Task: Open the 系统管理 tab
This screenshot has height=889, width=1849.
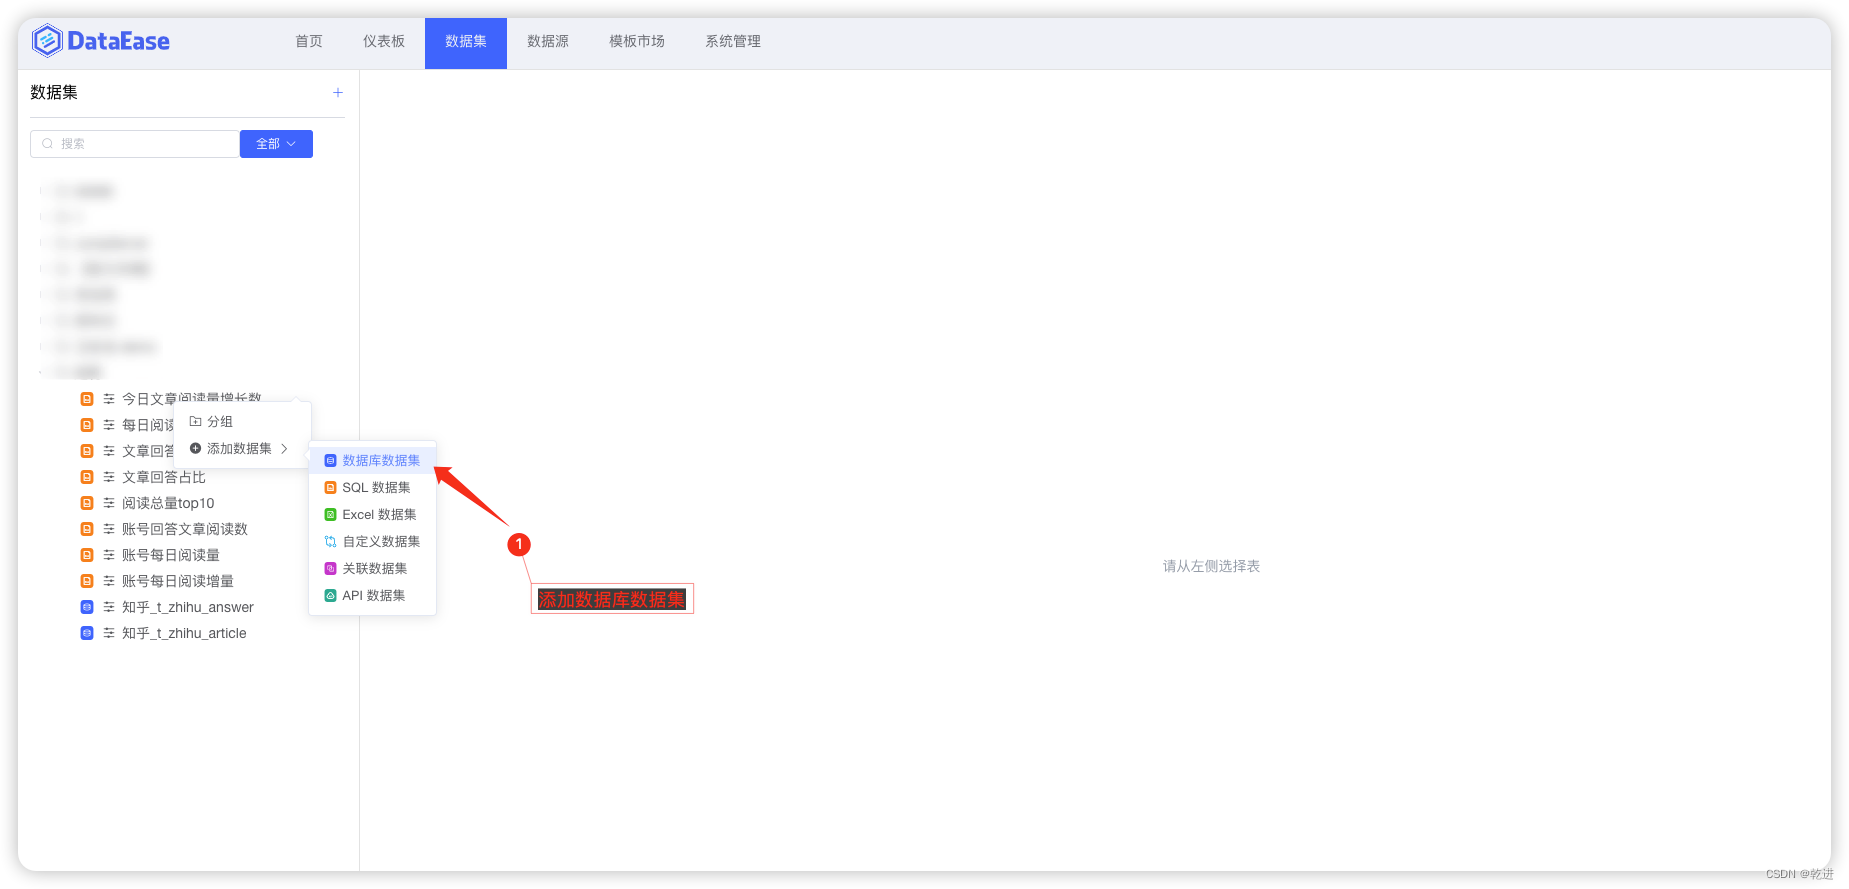Action: click(733, 42)
